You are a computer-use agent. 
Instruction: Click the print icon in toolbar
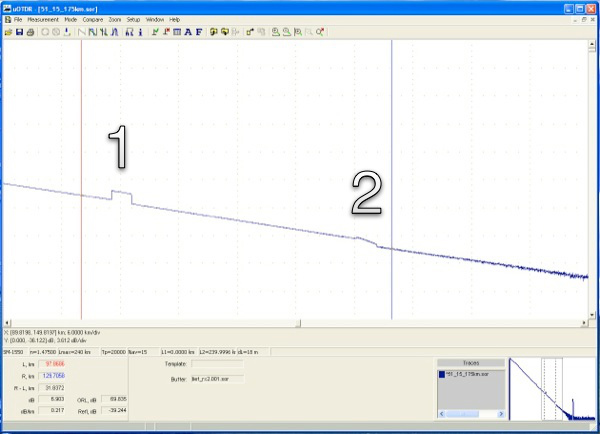(x=29, y=32)
